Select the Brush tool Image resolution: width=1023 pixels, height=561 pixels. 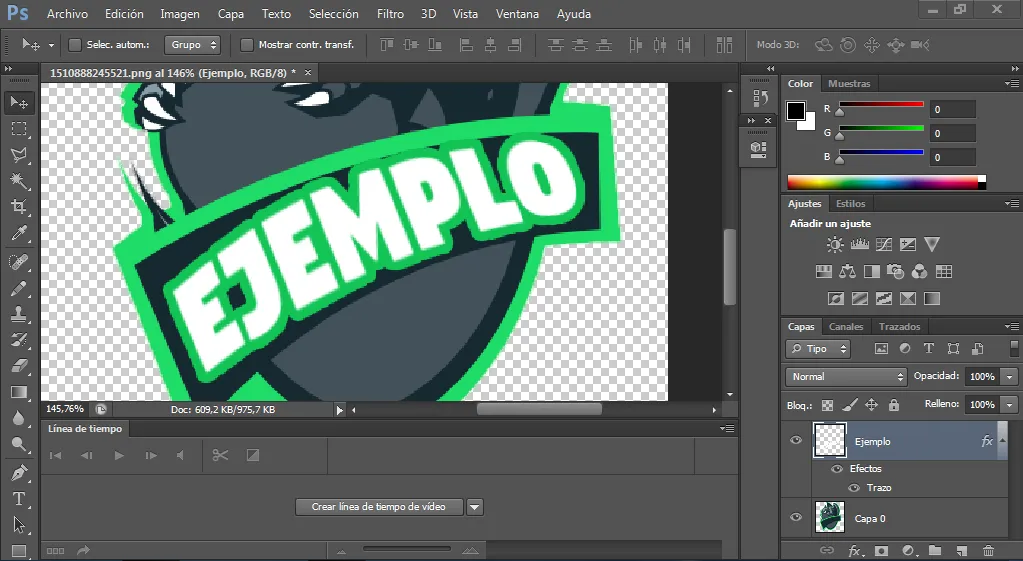(19, 288)
